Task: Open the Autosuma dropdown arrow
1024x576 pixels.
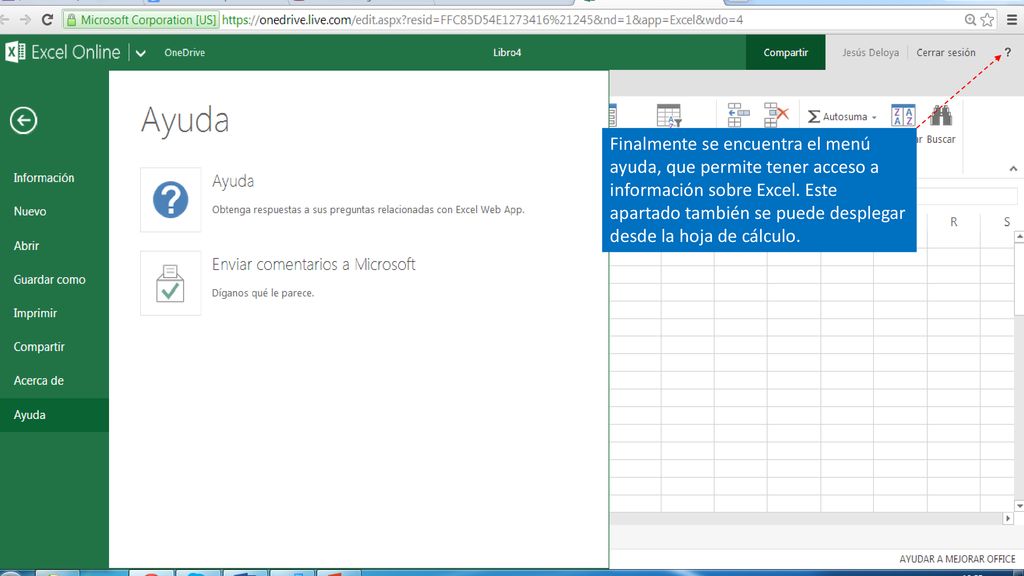Action: click(x=874, y=118)
